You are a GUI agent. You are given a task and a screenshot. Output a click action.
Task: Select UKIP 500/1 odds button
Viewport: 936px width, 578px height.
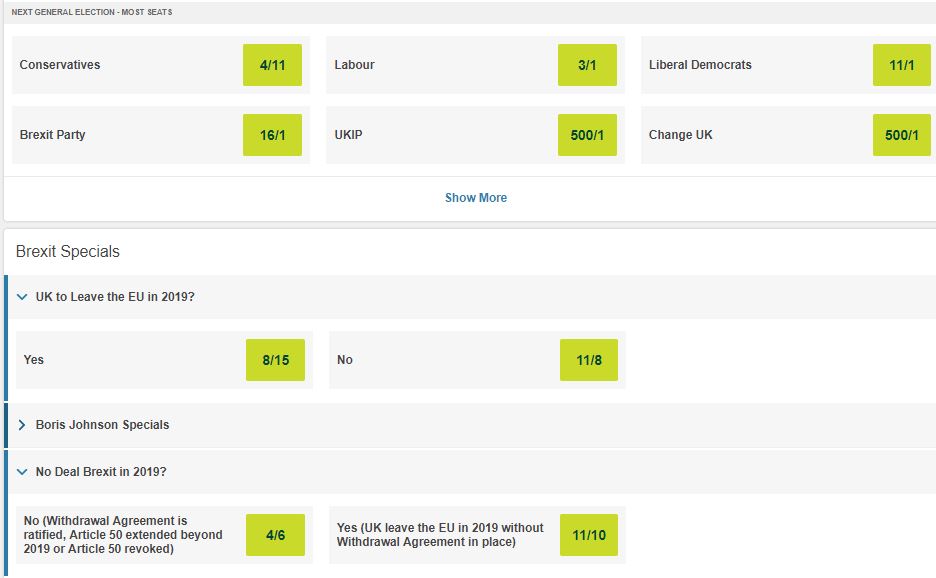[587, 135]
